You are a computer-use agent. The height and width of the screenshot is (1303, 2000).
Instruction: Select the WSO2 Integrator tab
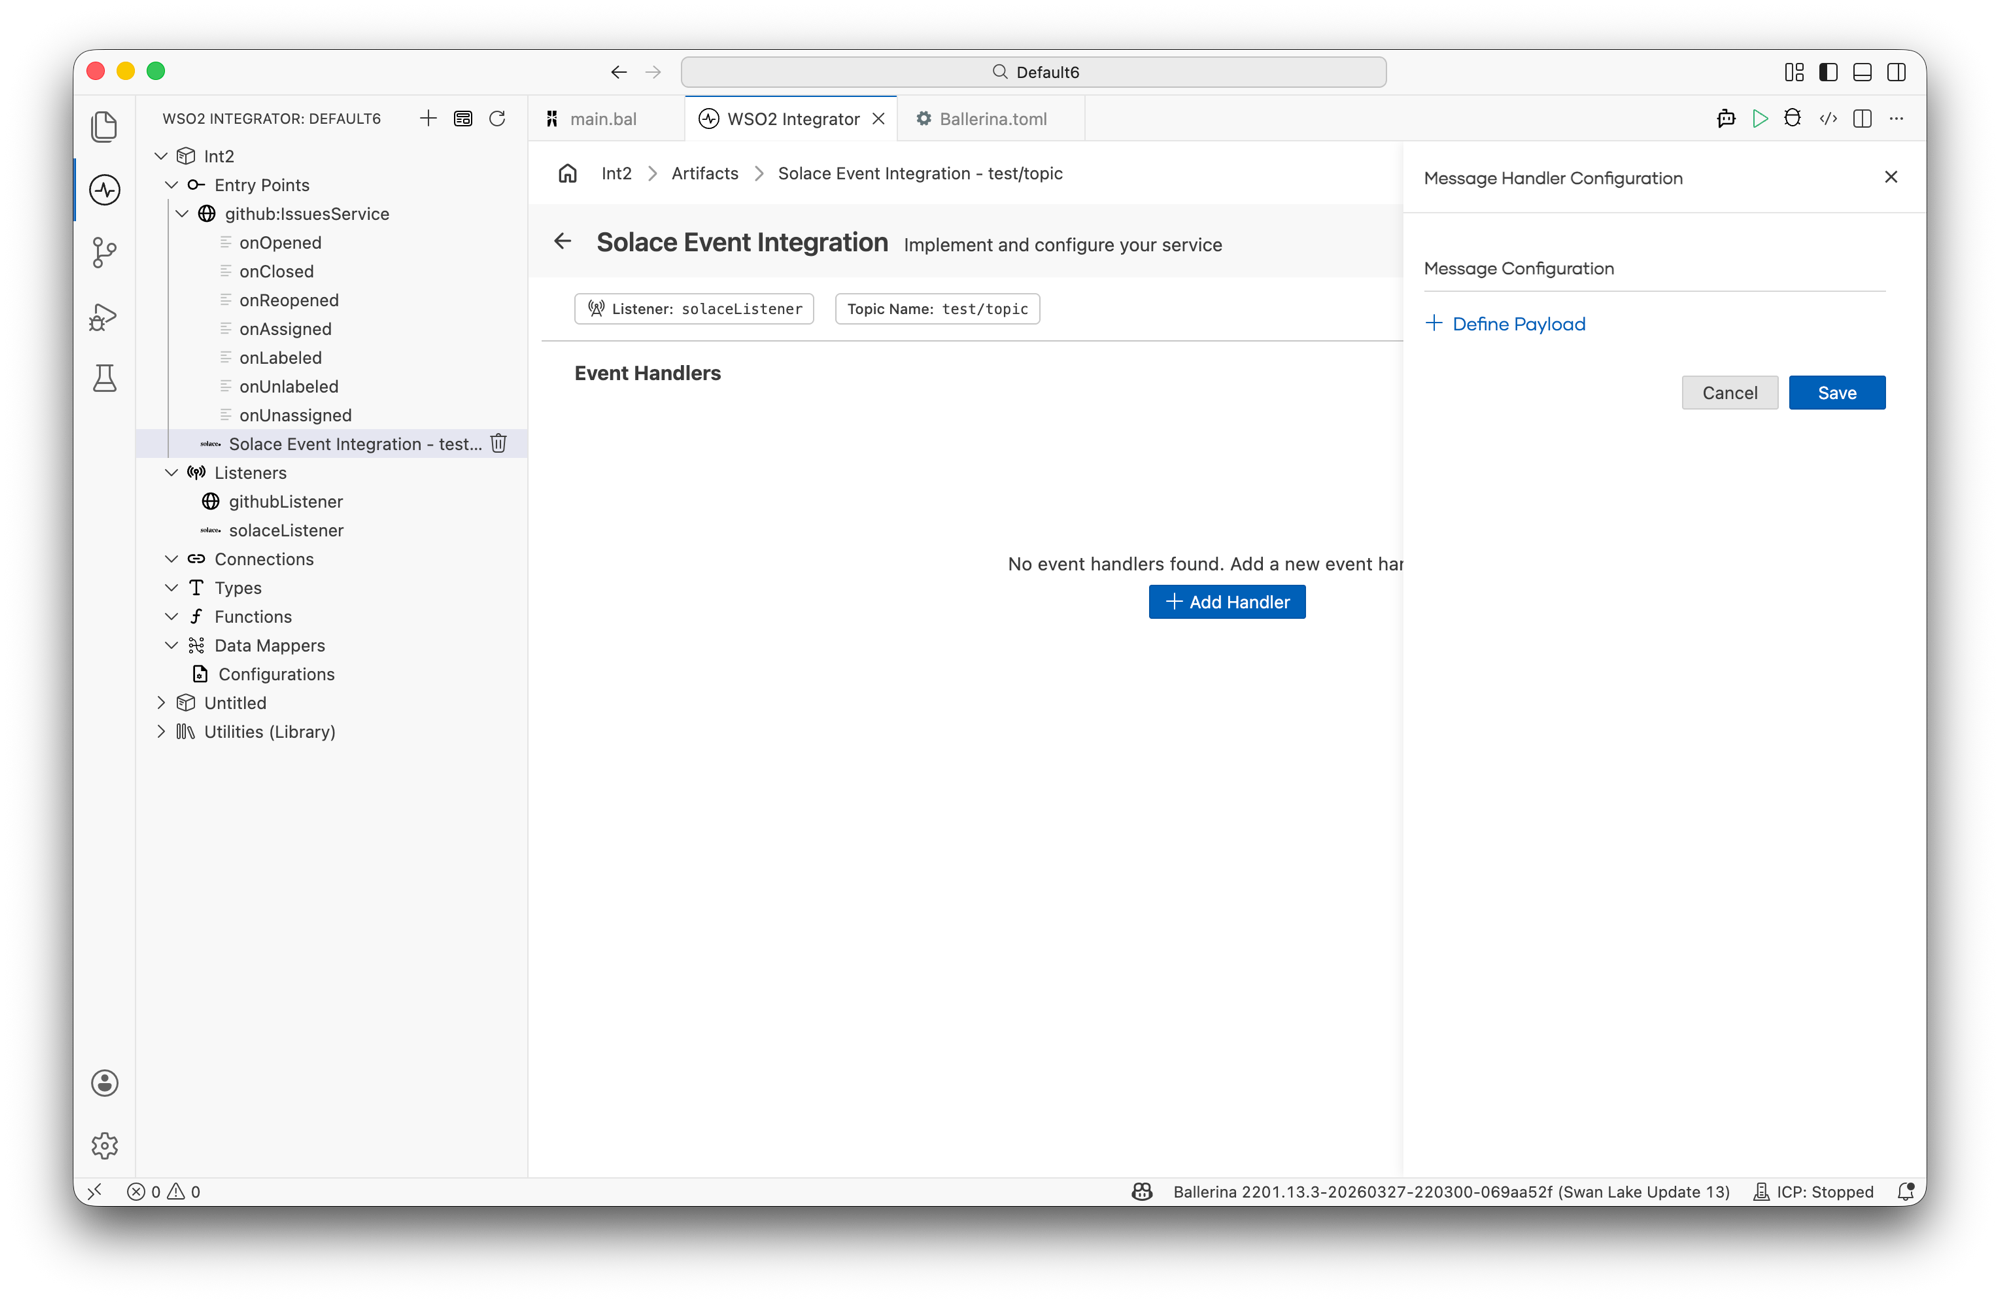tap(793, 118)
